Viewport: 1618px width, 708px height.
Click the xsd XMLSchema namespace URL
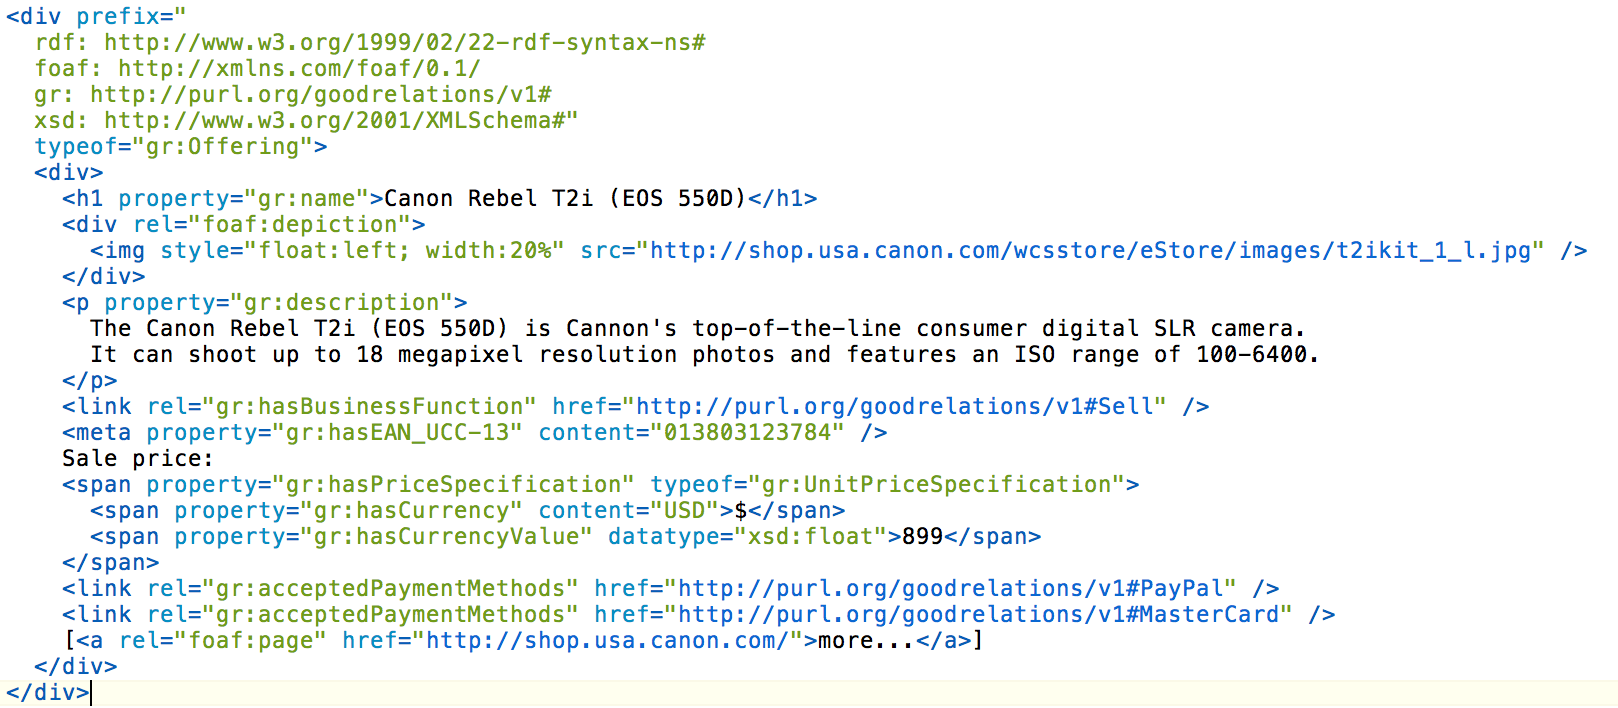341,121
